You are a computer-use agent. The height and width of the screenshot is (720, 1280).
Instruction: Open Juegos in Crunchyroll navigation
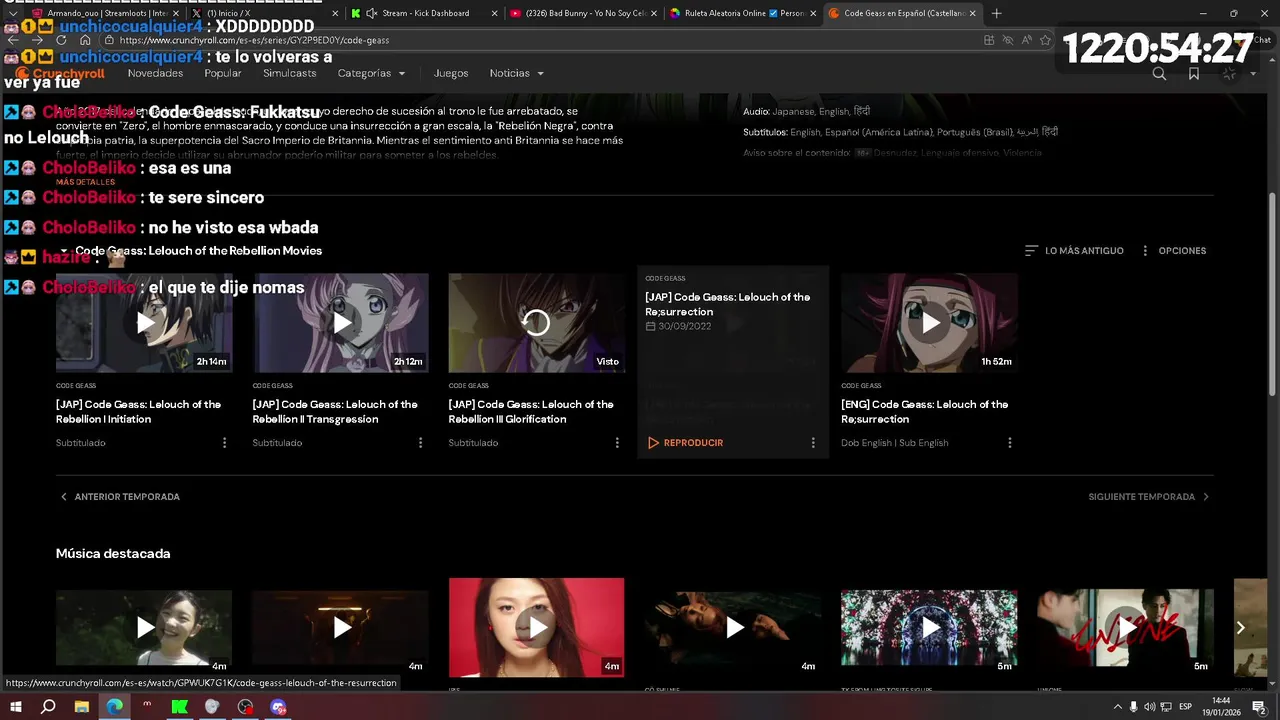(451, 73)
